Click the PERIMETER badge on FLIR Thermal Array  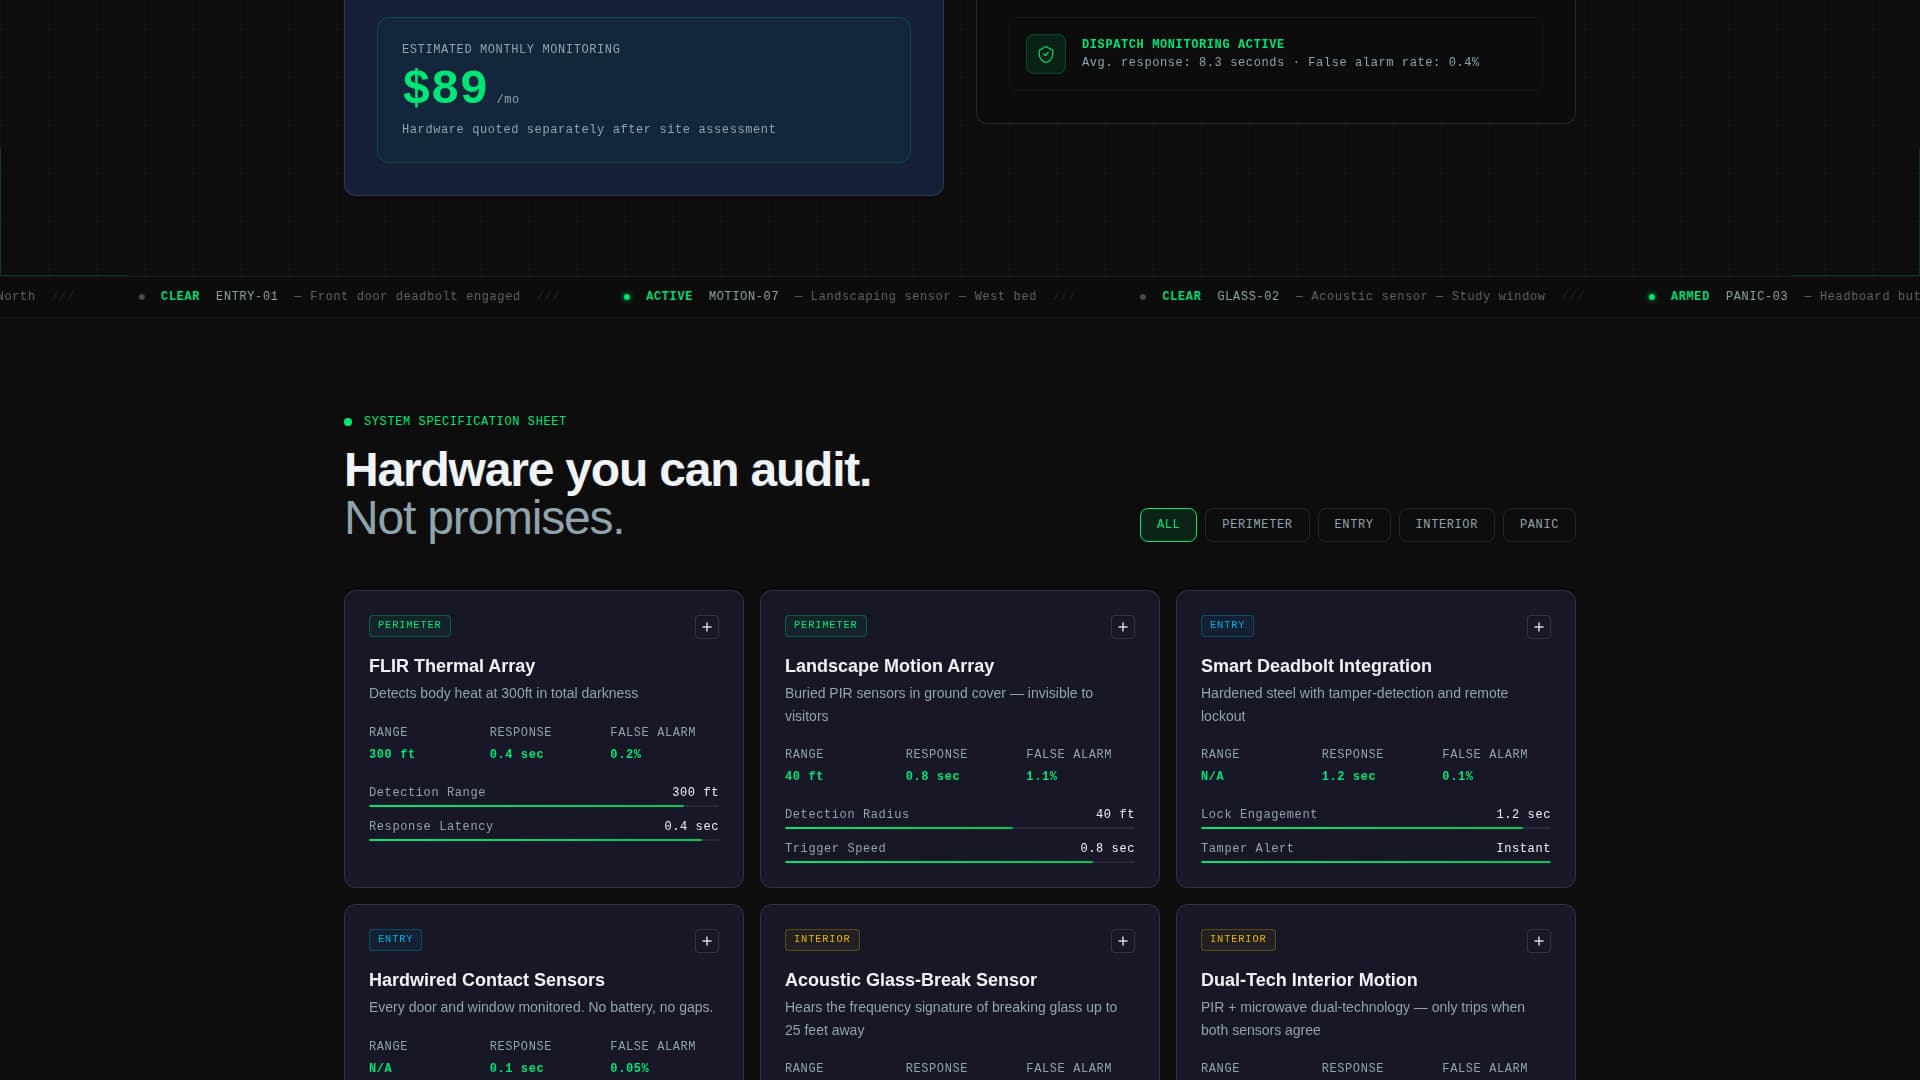[x=409, y=626]
